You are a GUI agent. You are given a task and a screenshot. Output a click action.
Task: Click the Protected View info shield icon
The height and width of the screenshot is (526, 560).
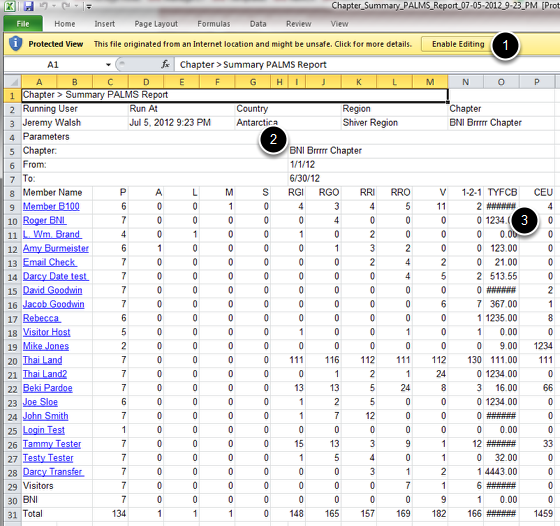tap(15, 44)
